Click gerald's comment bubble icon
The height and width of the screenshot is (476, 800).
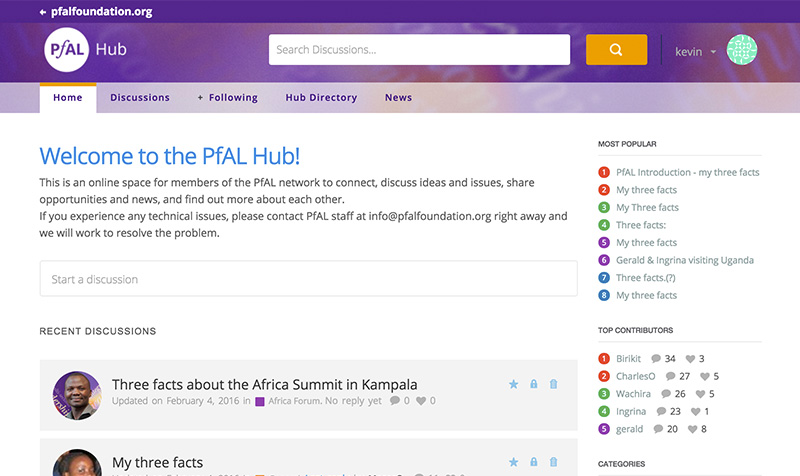658,429
